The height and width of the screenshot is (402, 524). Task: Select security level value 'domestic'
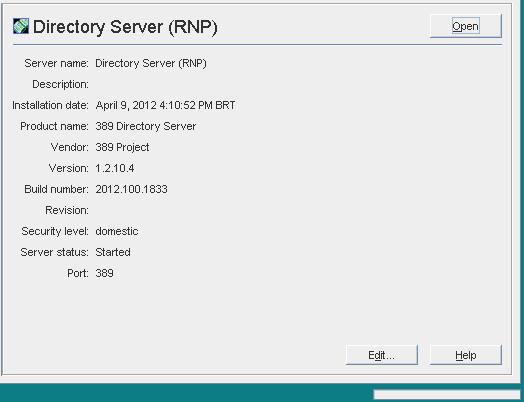click(x=117, y=231)
